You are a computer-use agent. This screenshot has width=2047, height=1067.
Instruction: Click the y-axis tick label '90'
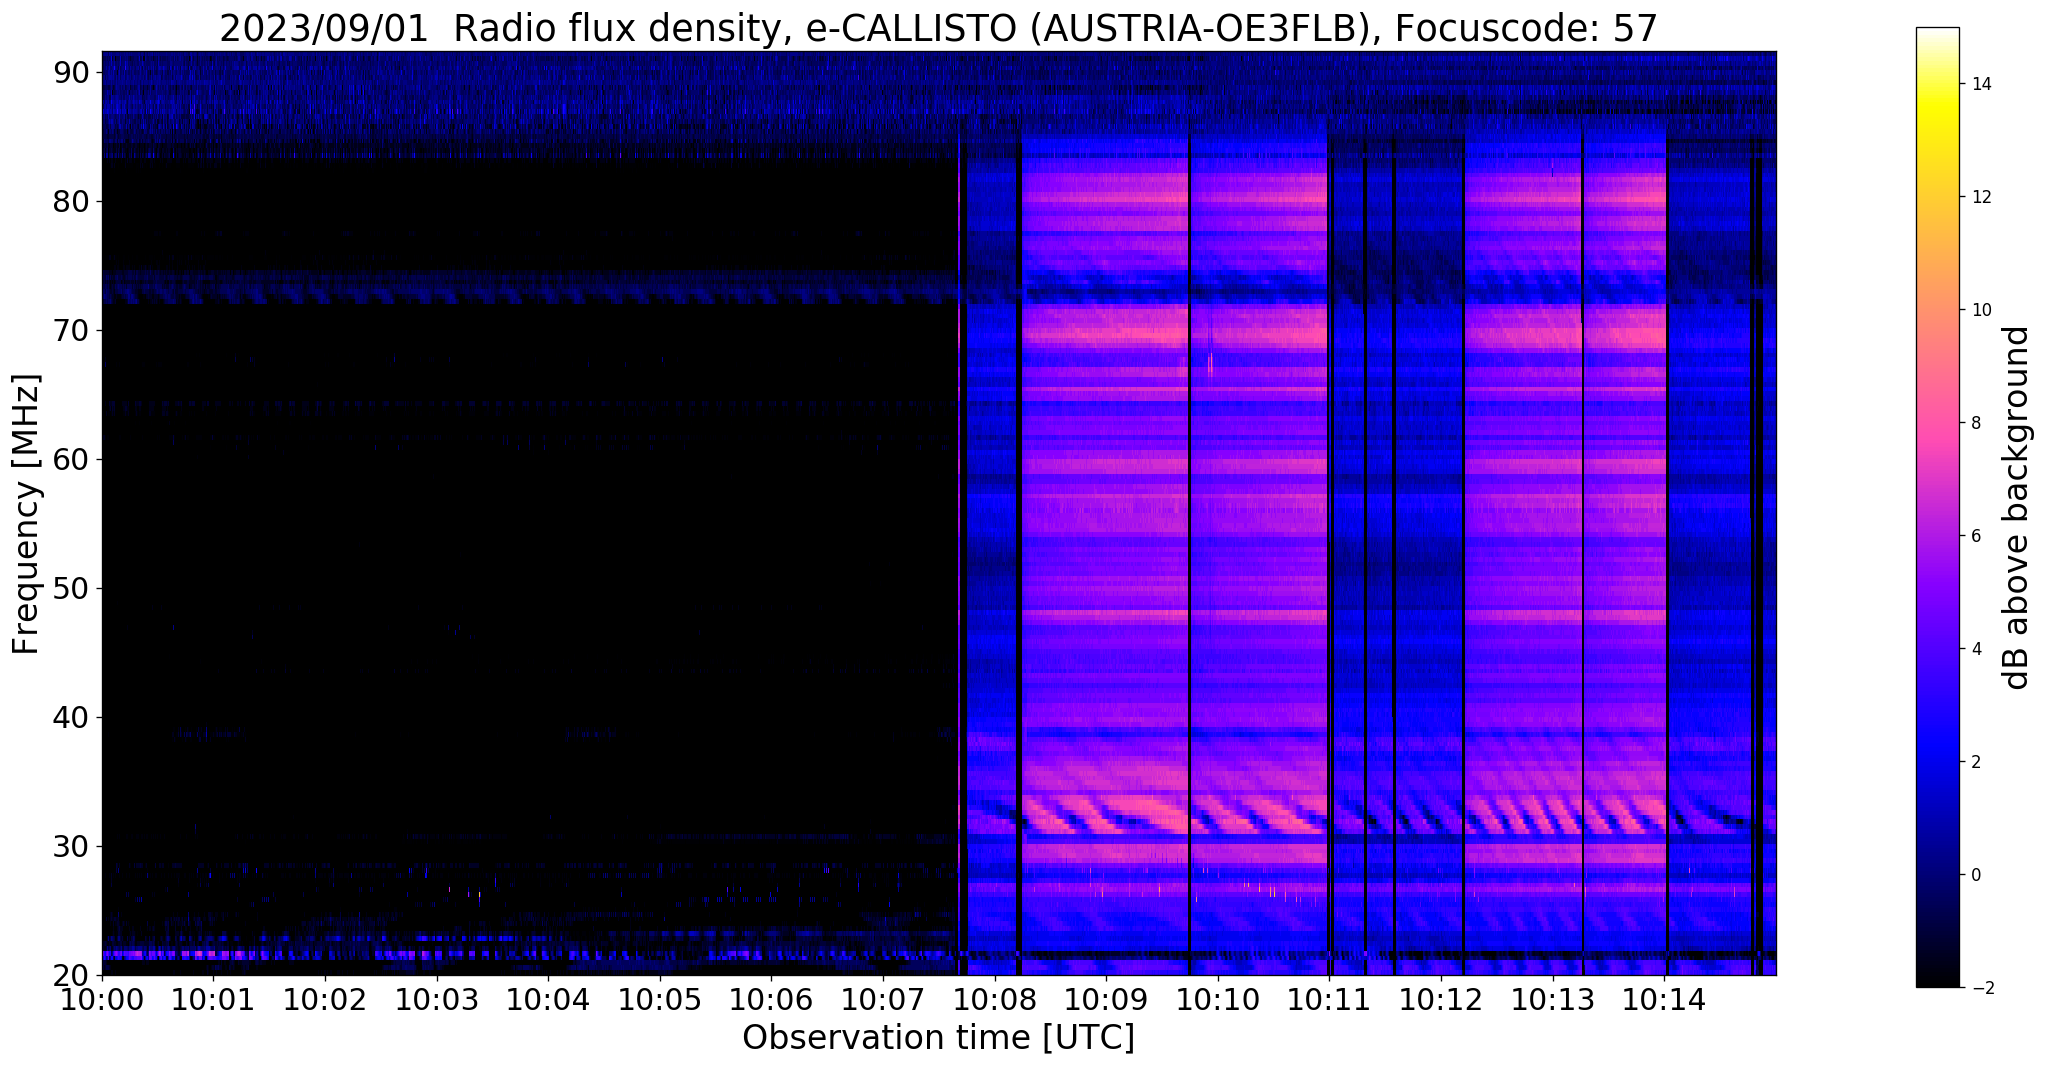coord(70,72)
